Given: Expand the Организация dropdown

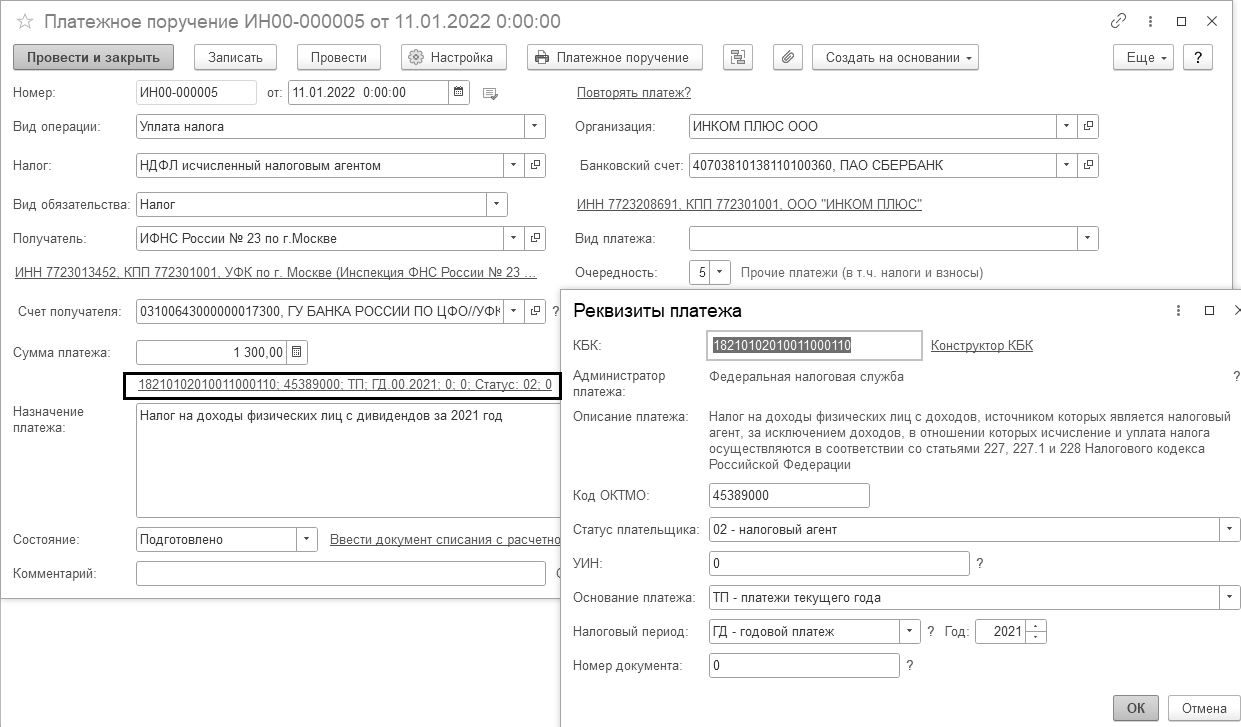Looking at the screenshot, I should click(x=1068, y=127).
